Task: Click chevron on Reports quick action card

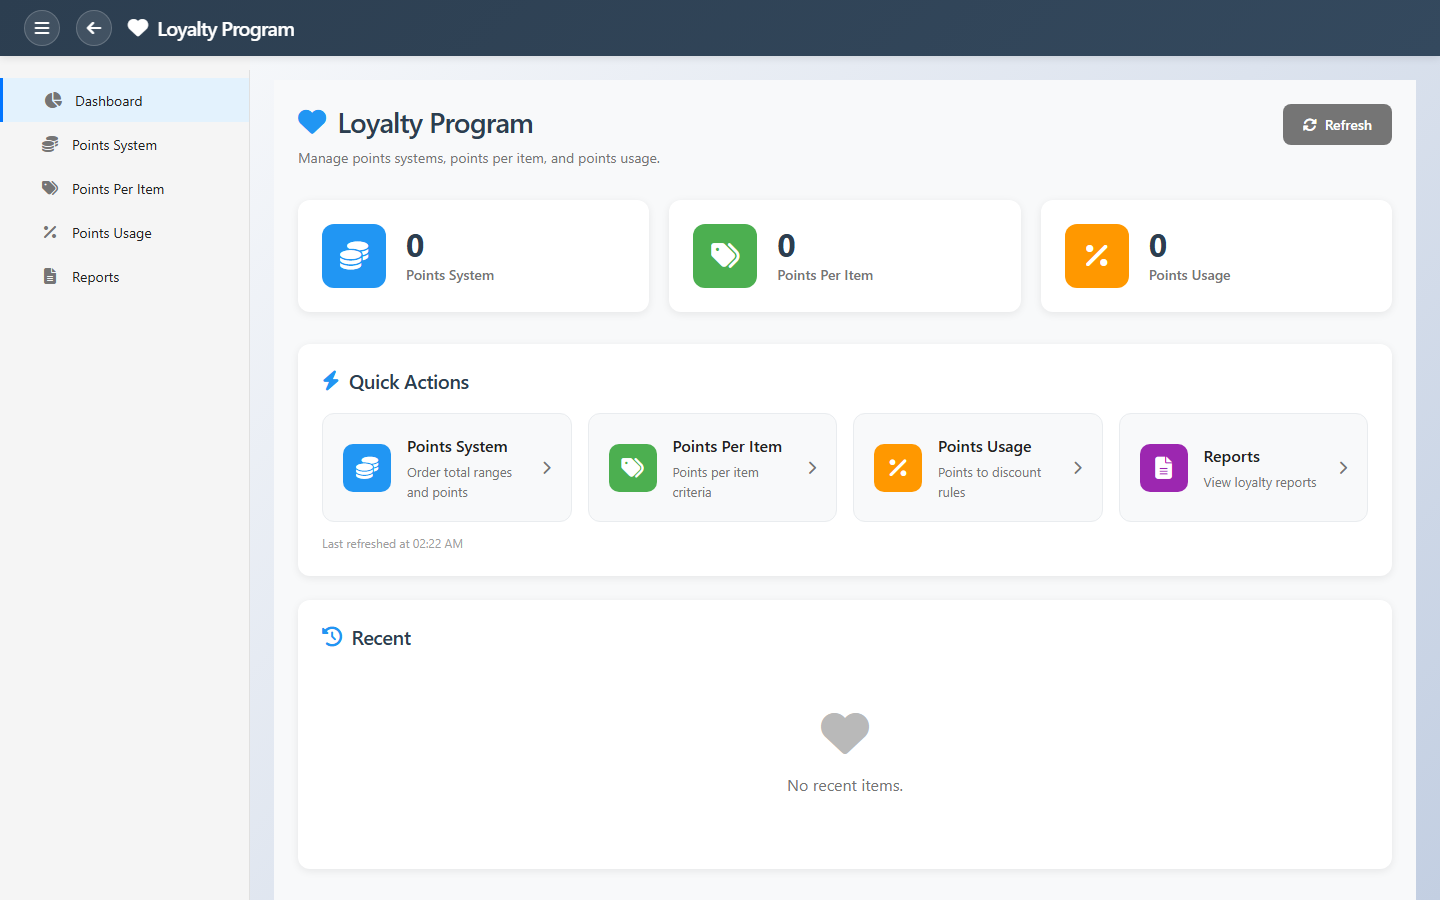Action: 1343,468
